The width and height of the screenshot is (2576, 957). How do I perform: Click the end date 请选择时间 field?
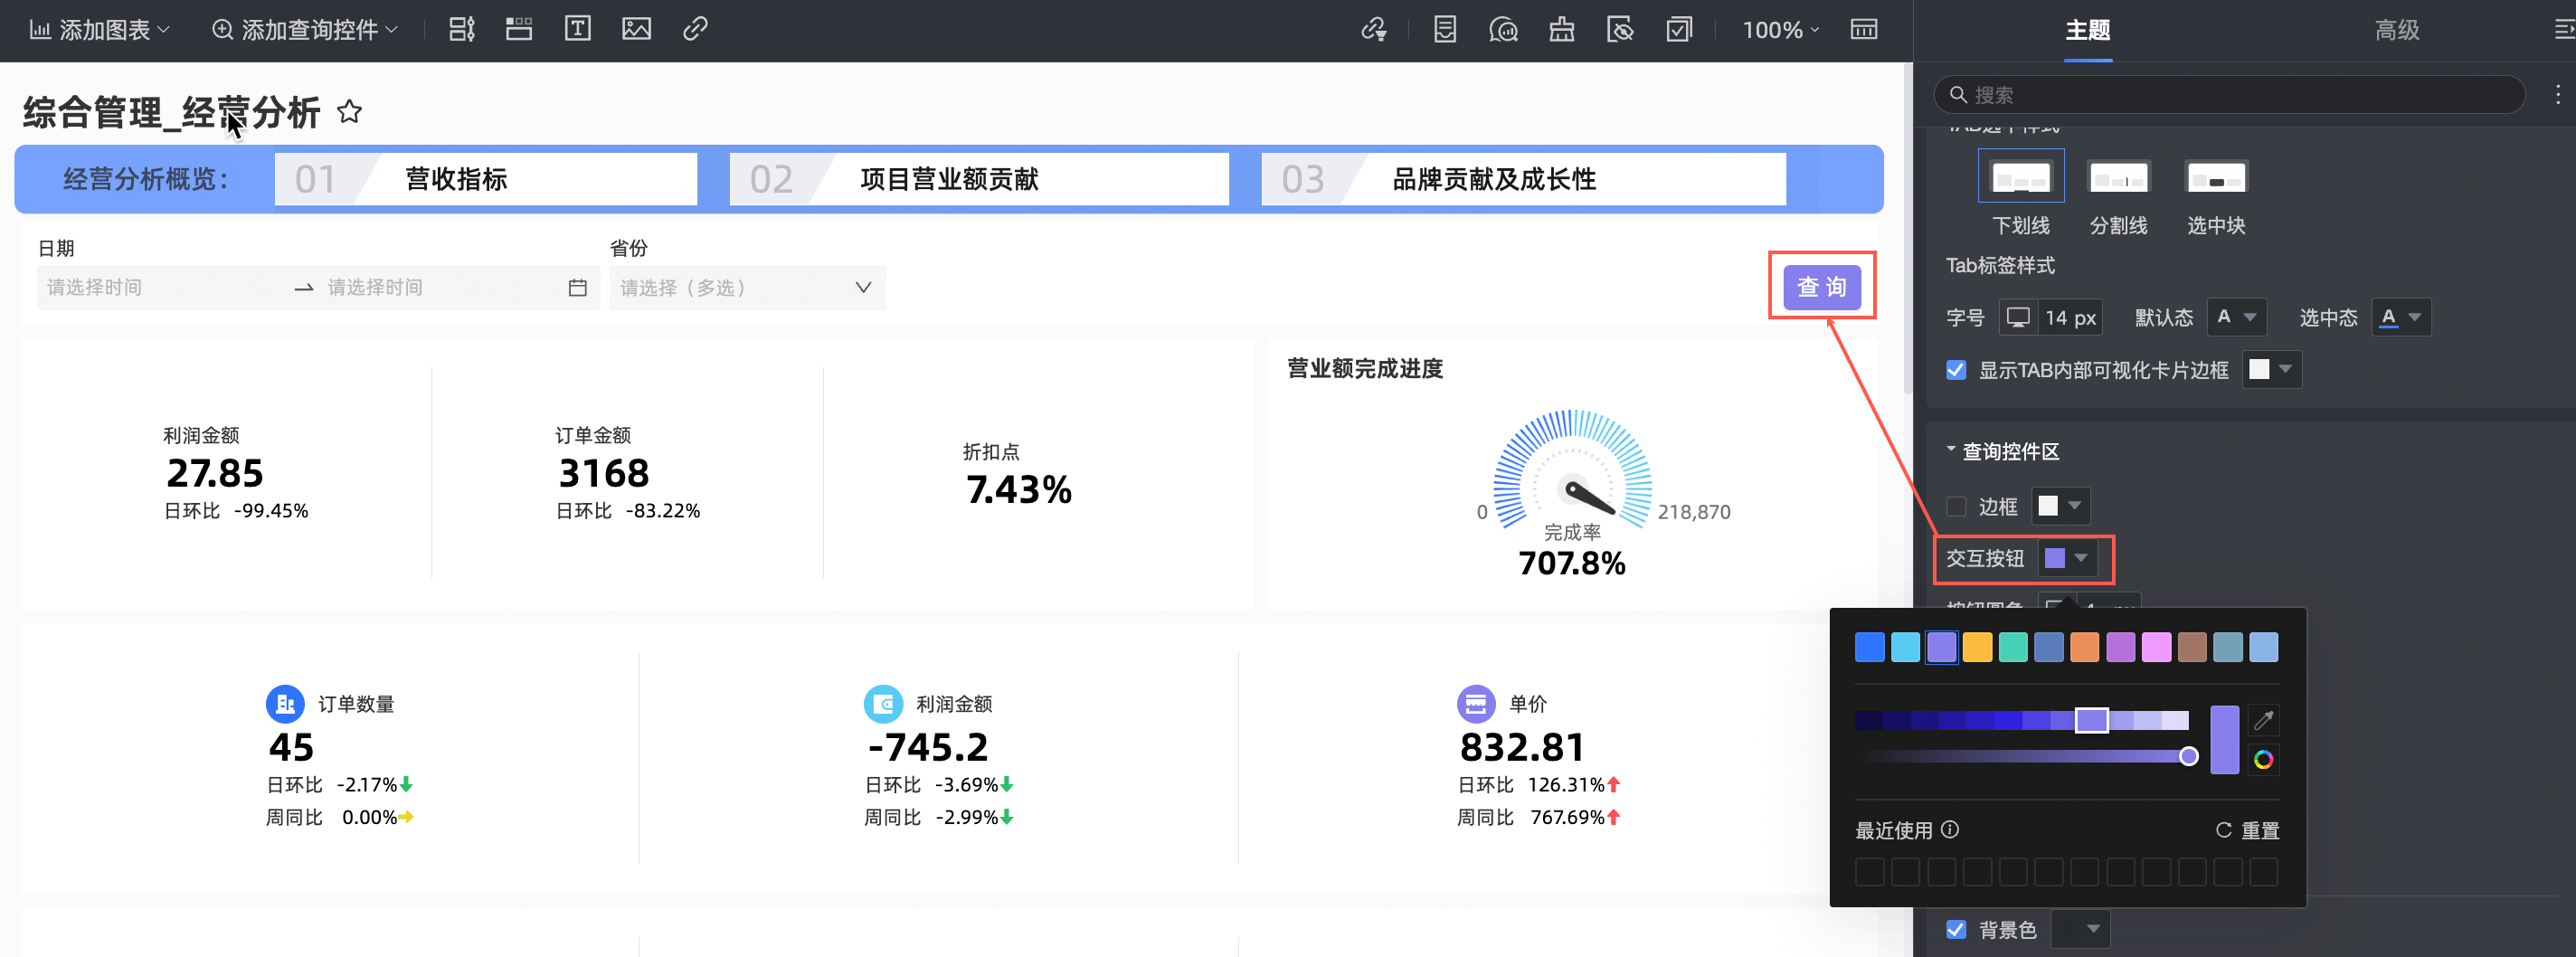click(x=440, y=287)
